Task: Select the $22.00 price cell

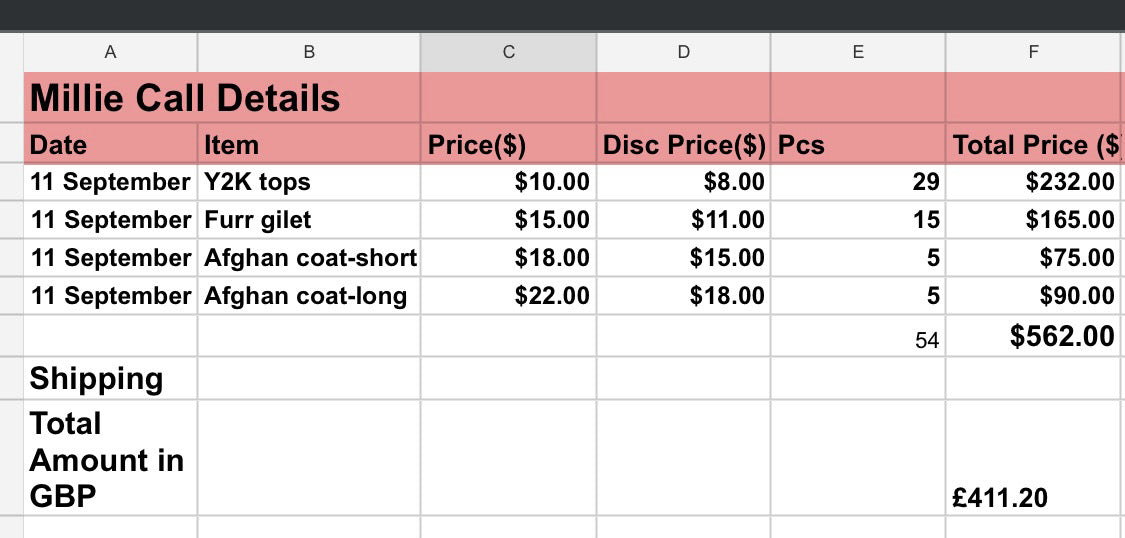Action: 508,296
